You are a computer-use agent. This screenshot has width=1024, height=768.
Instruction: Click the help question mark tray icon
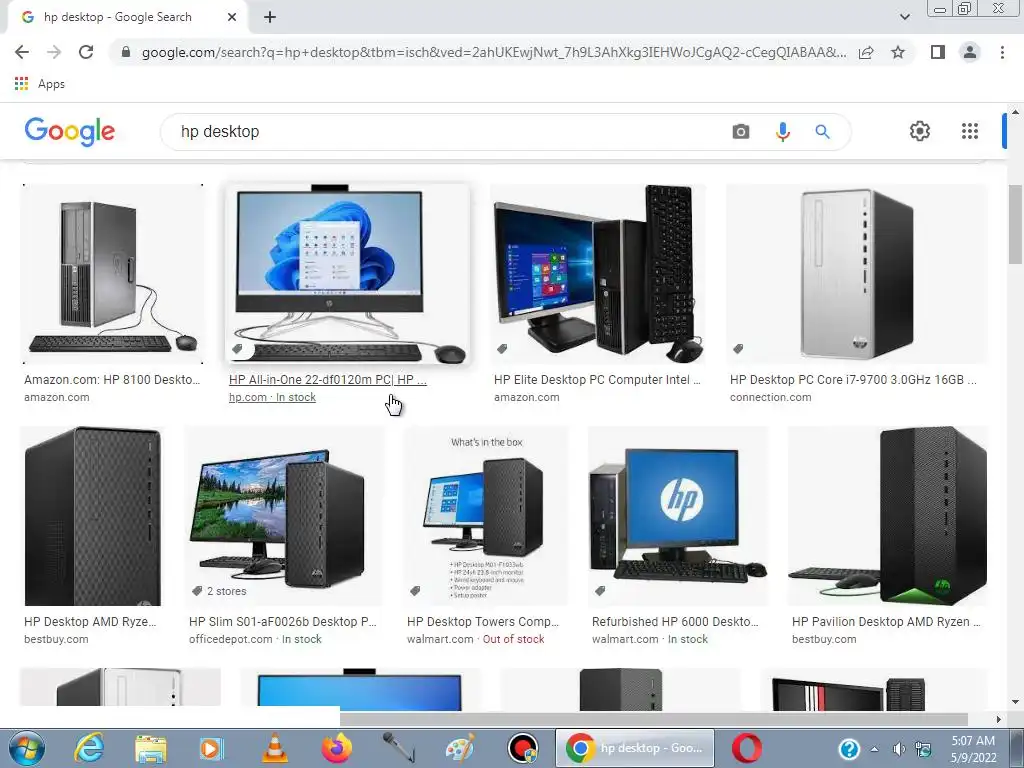pos(849,749)
